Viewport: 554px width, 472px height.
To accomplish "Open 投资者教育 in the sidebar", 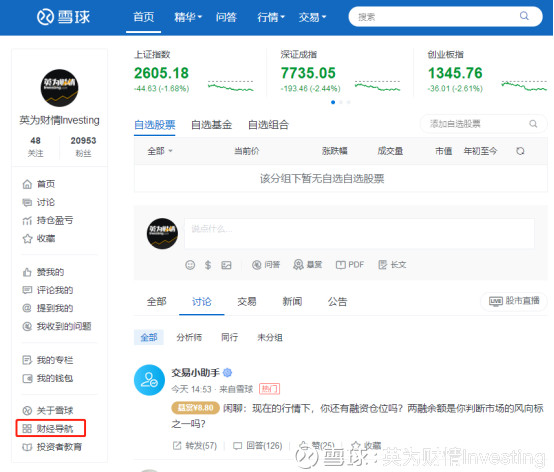I will point(52,447).
